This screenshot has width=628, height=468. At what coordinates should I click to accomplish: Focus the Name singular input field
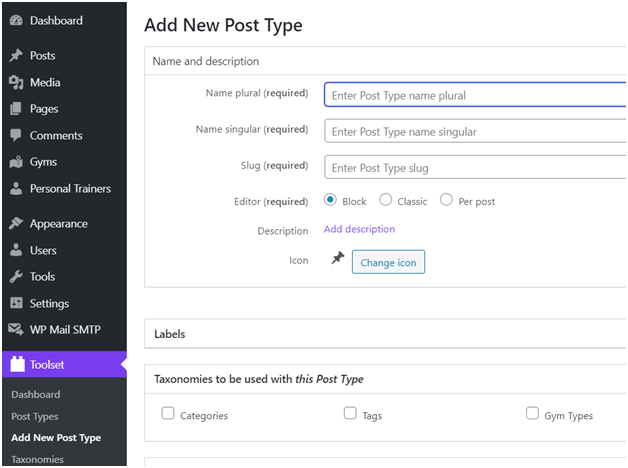[x=475, y=131]
